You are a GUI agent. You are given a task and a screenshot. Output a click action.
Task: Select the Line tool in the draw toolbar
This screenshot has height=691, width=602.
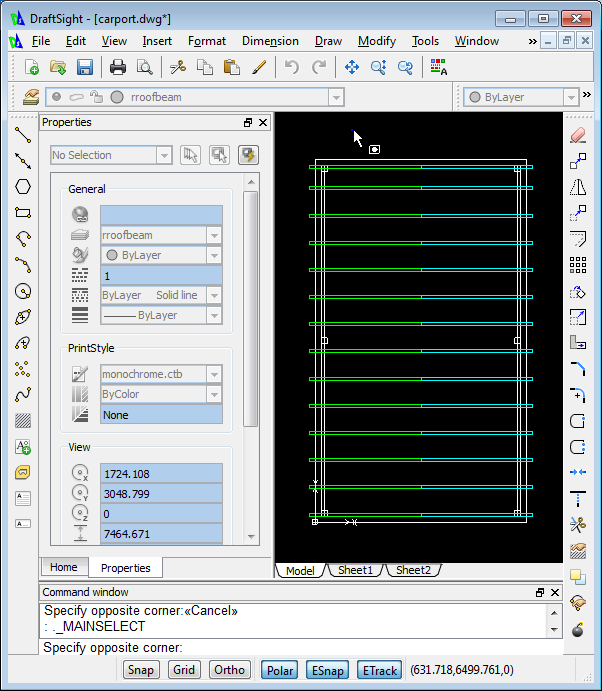[23, 134]
